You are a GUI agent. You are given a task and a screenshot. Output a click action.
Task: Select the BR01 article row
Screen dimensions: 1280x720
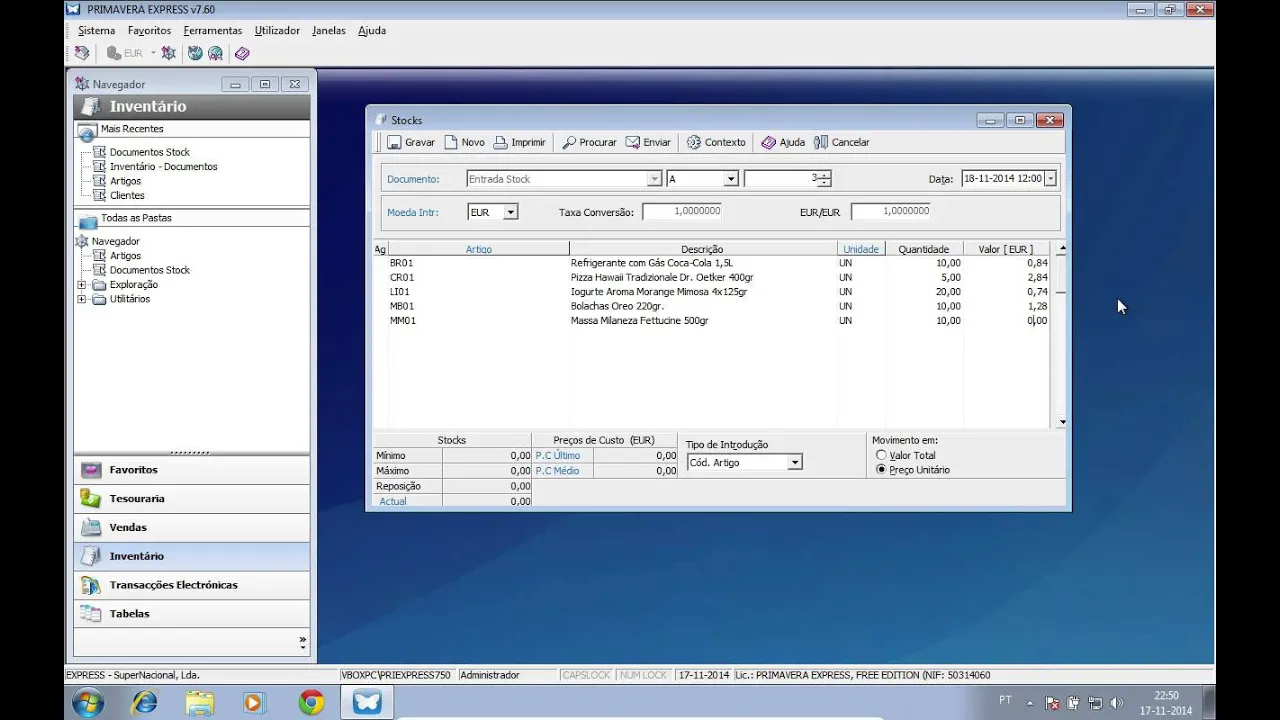pos(712,263)
